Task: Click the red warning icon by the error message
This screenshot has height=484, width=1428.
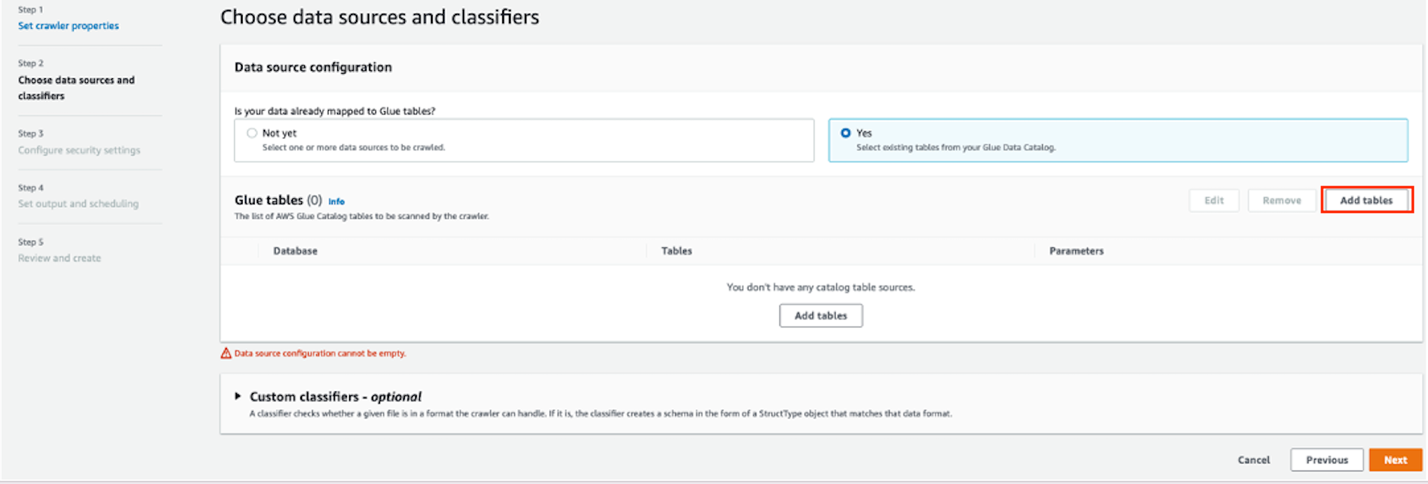Action: point(226,353)
